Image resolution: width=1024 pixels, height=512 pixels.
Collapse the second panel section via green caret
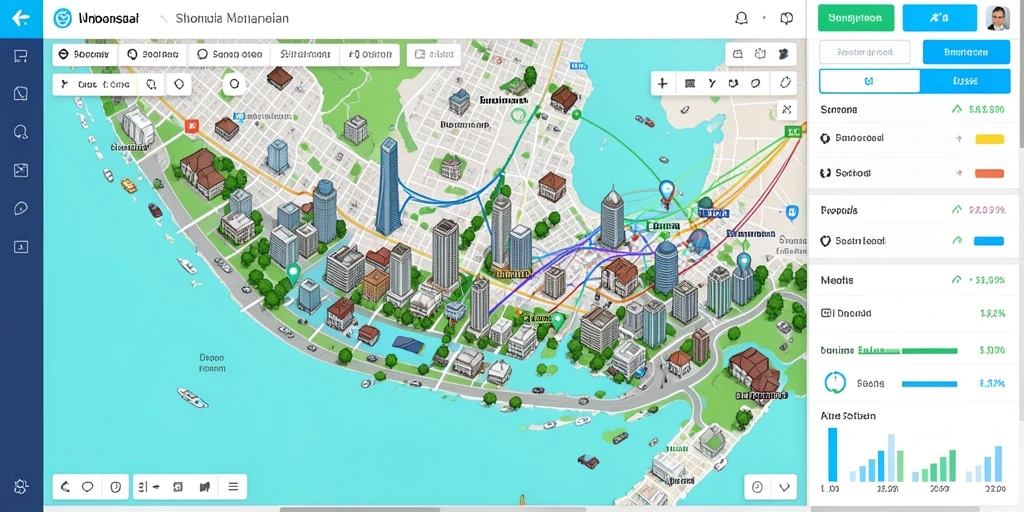(x=957, y=210)
